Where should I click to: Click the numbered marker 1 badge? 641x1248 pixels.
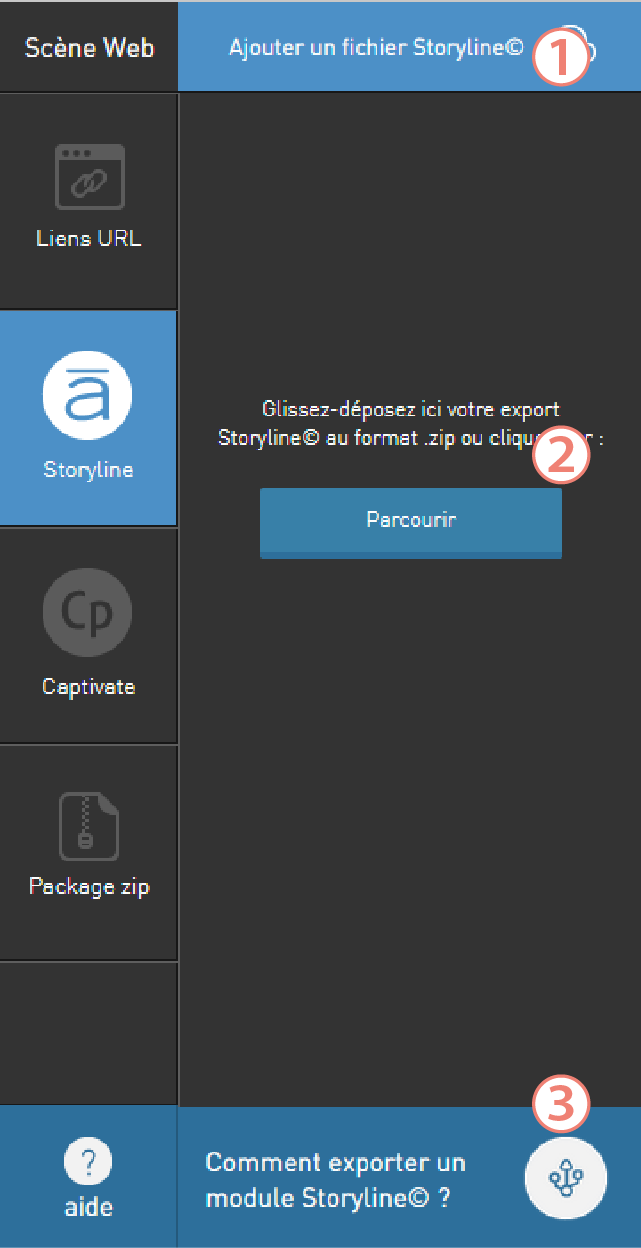point(561,57)
